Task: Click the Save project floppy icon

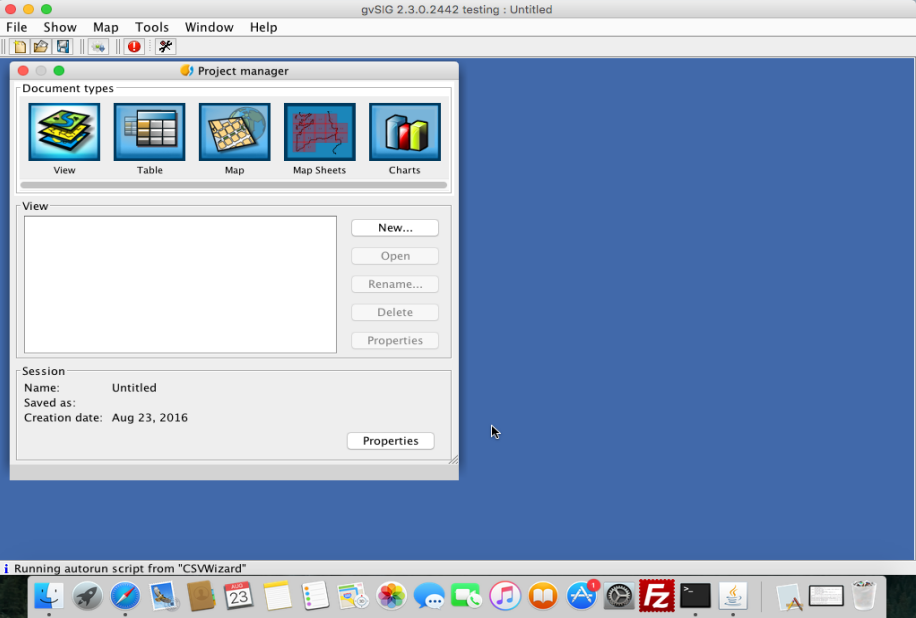Action: [x=62, y=47]
